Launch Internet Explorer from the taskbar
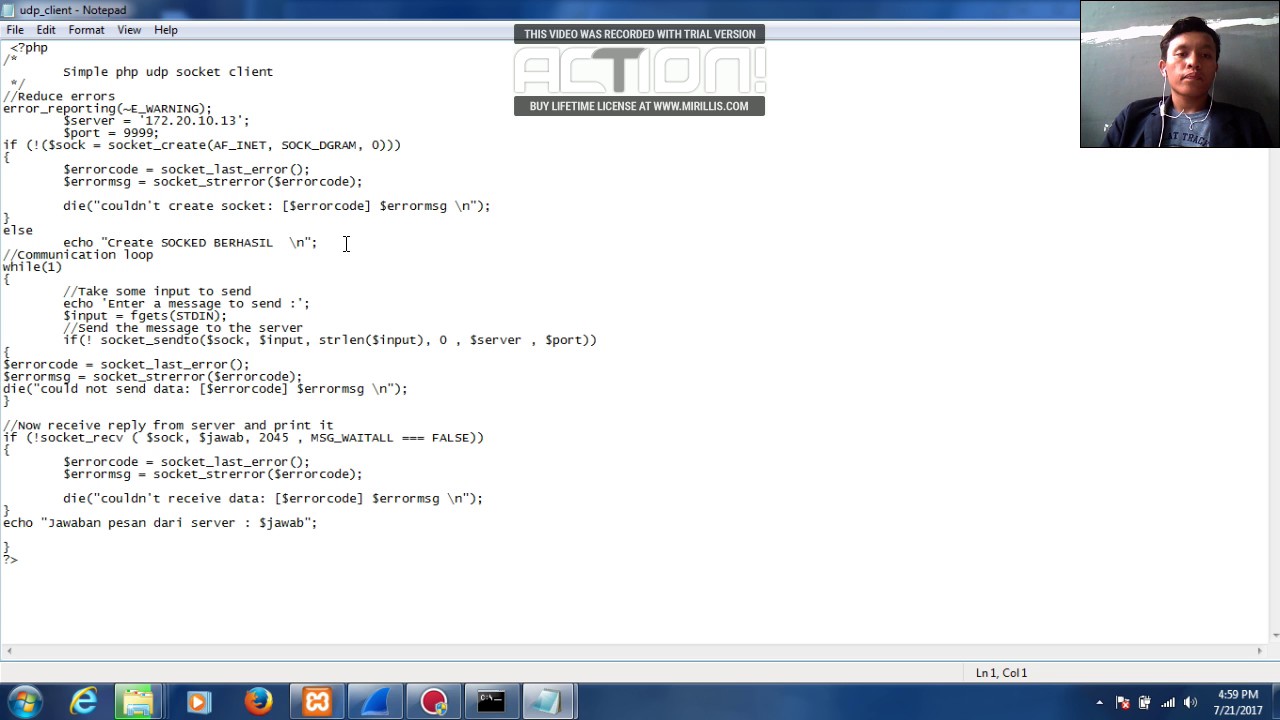The height and width of the screenshot is (720, 1280). coord(84,702)
